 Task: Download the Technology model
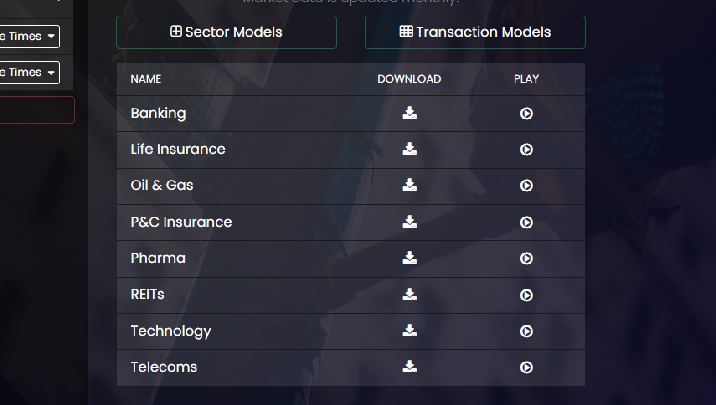click(409, 330)
